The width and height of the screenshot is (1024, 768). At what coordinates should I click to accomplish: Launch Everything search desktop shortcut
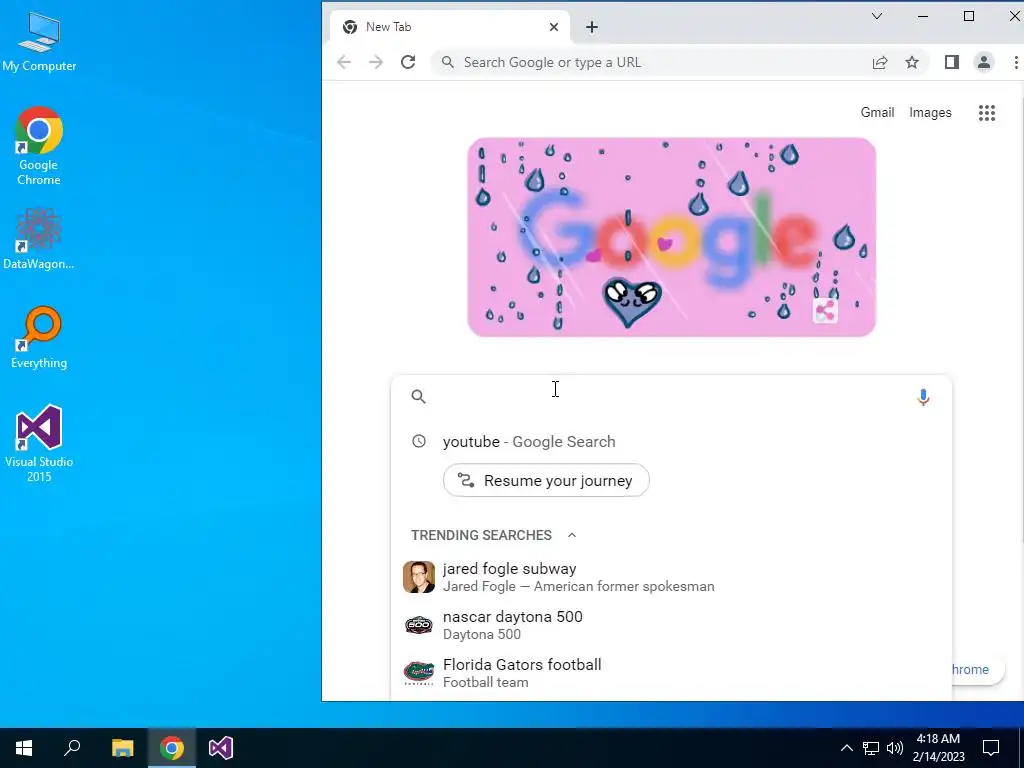[x=39, y=338]
